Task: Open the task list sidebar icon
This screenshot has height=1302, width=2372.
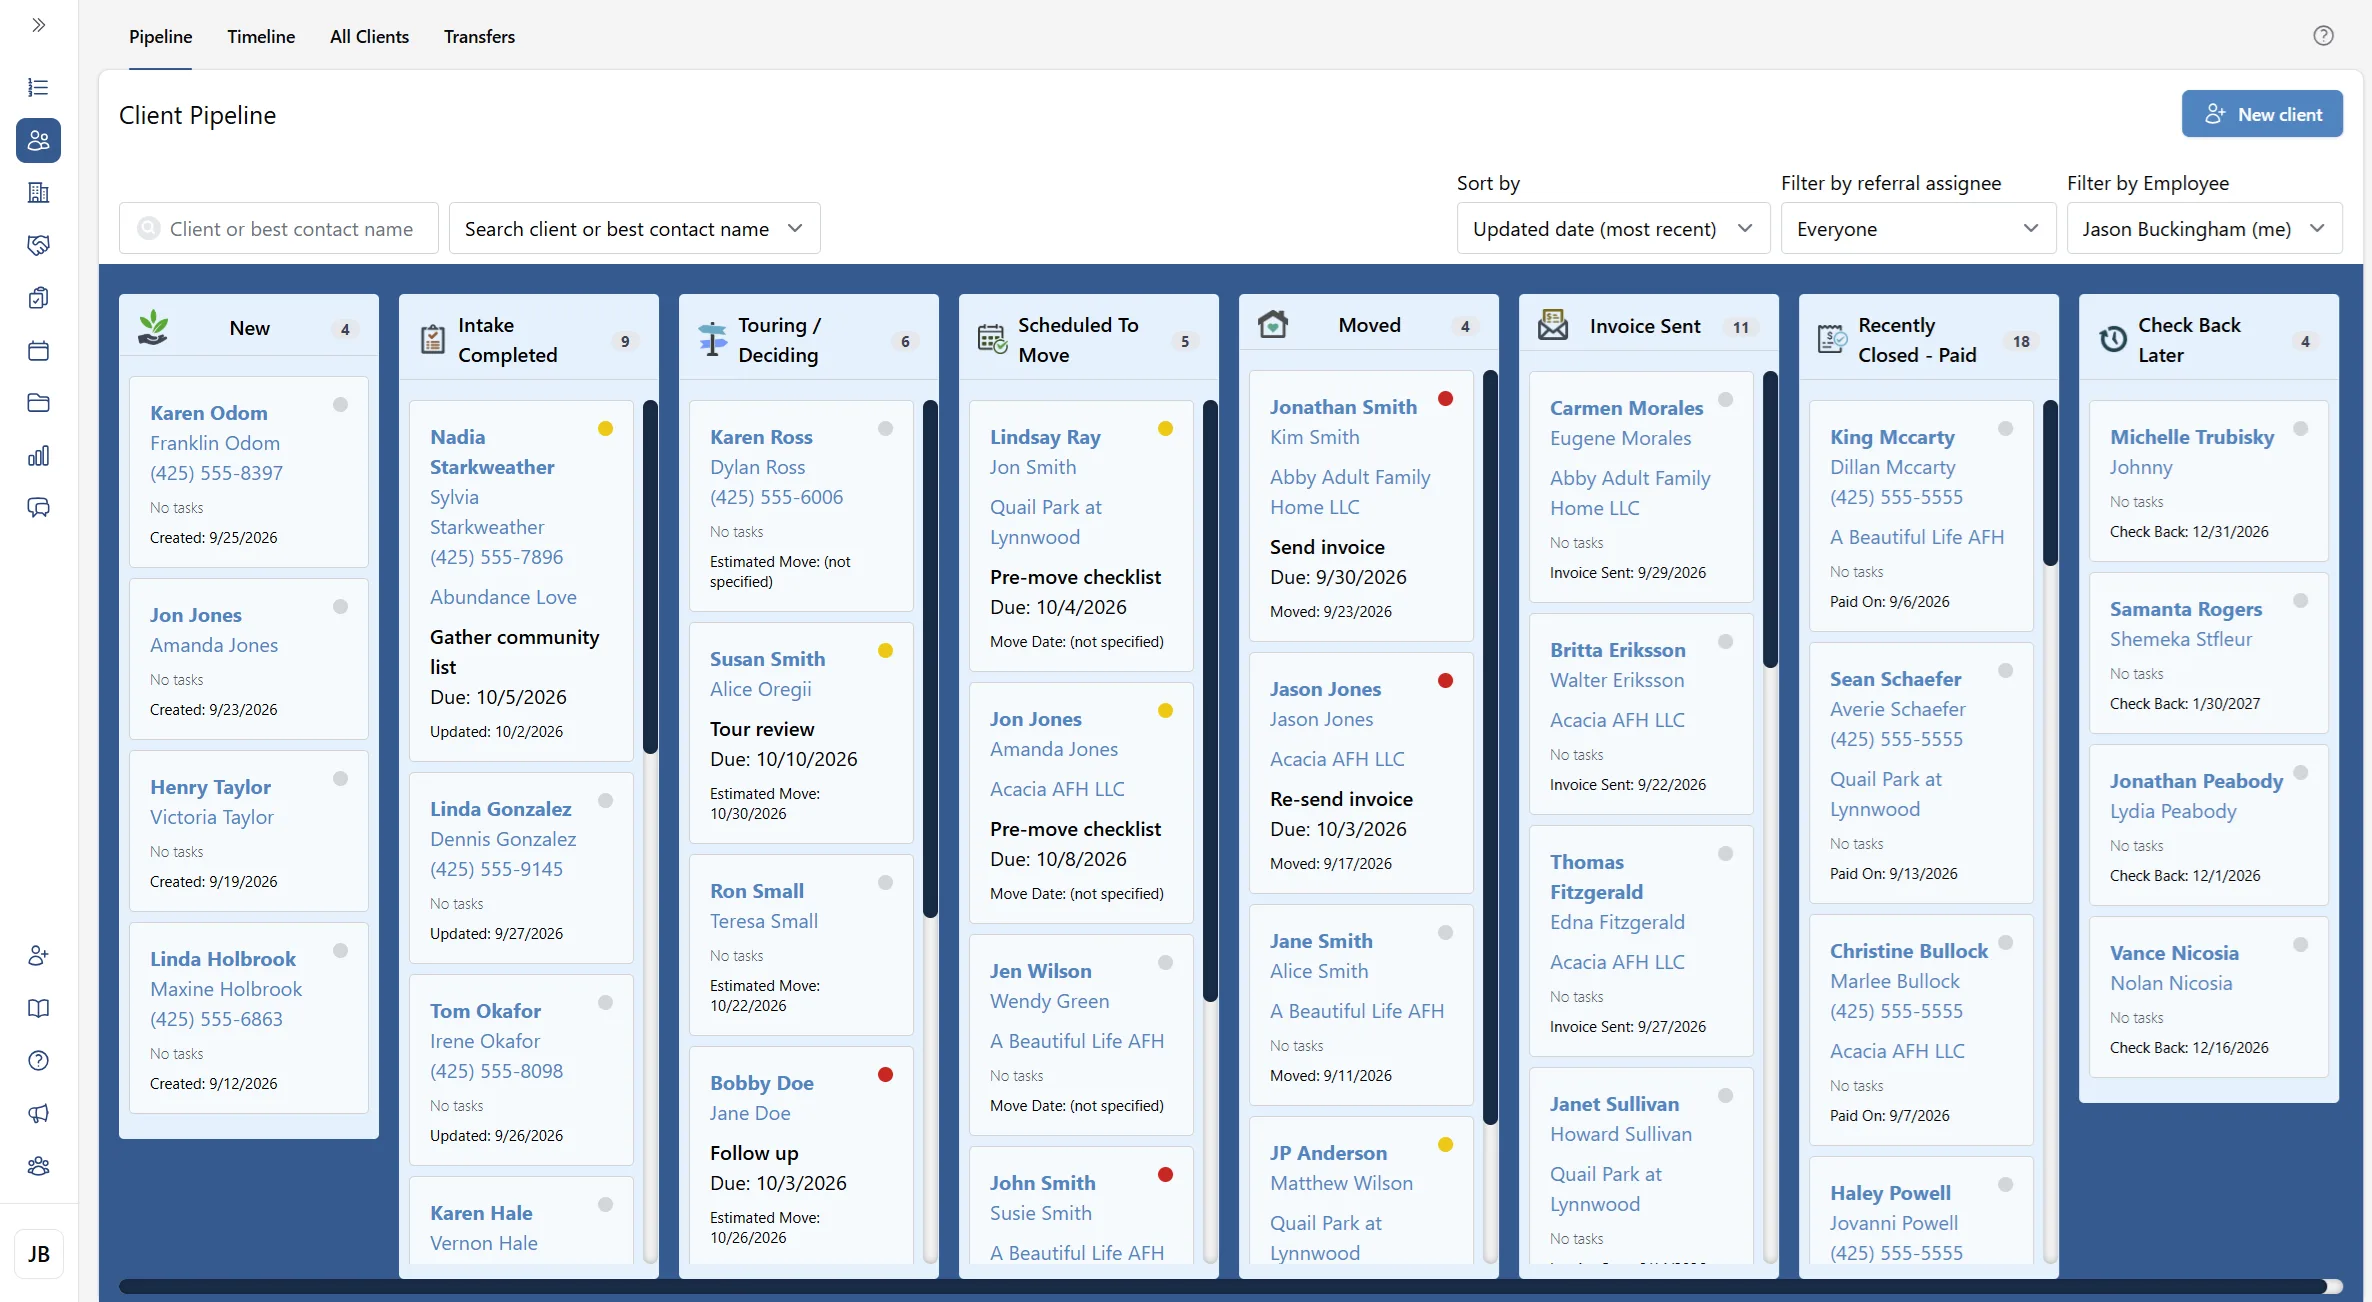Action: click(x=38, y=88)
